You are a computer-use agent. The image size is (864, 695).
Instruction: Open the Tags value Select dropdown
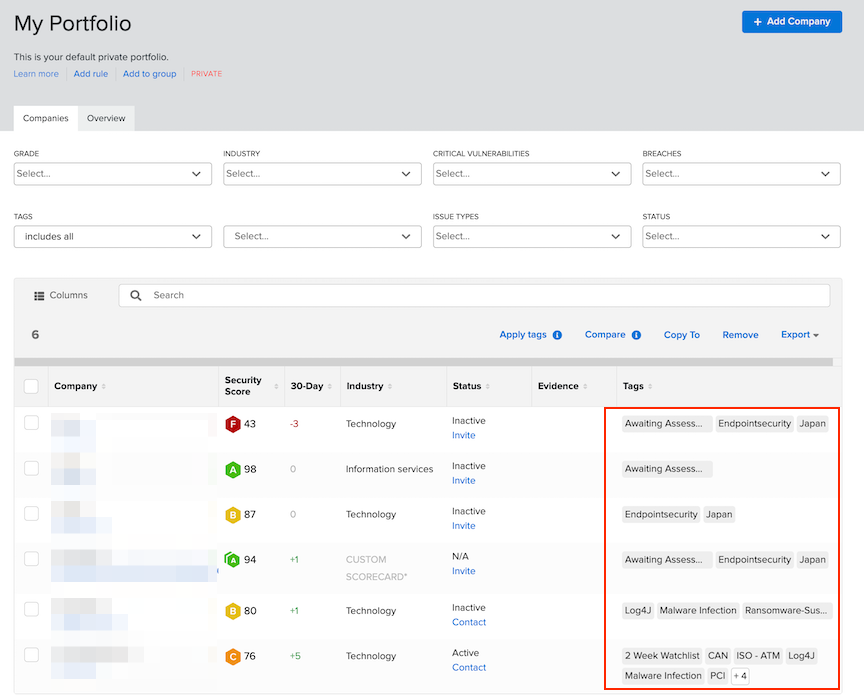pyautogui.click(x=322, y=237)
